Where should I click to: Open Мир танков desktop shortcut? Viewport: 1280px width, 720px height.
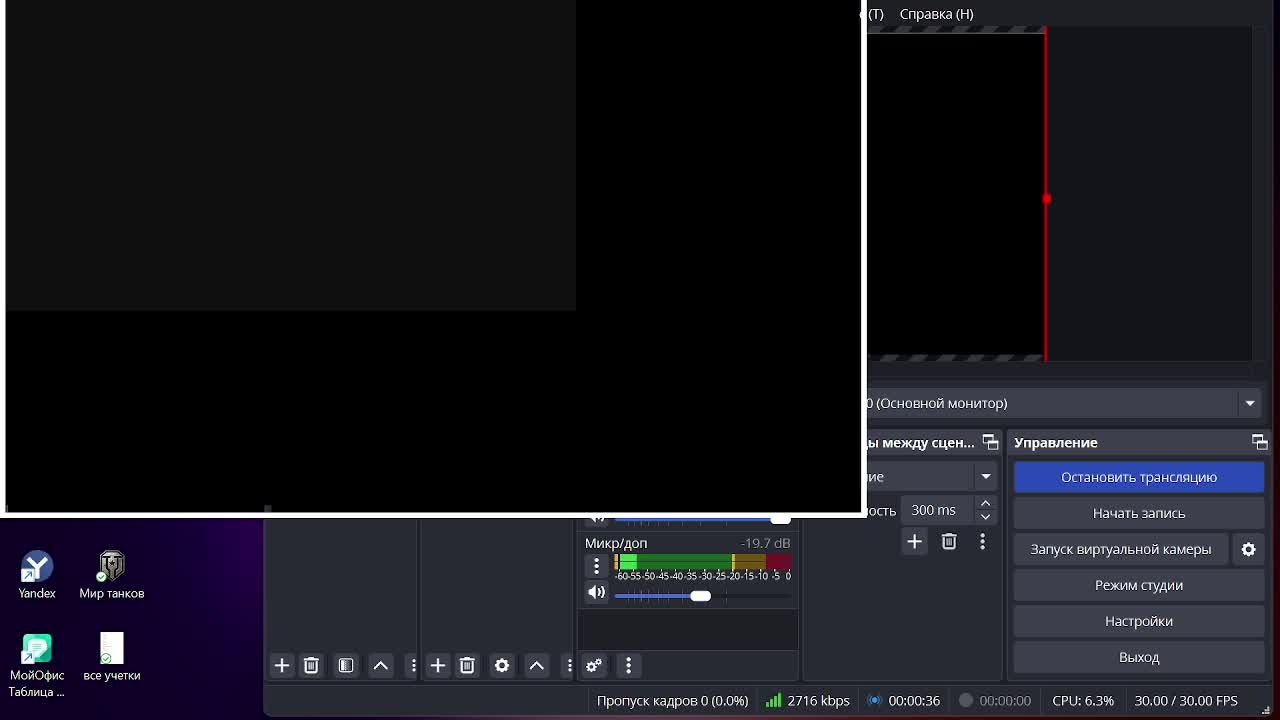click(x=112, y=575)
